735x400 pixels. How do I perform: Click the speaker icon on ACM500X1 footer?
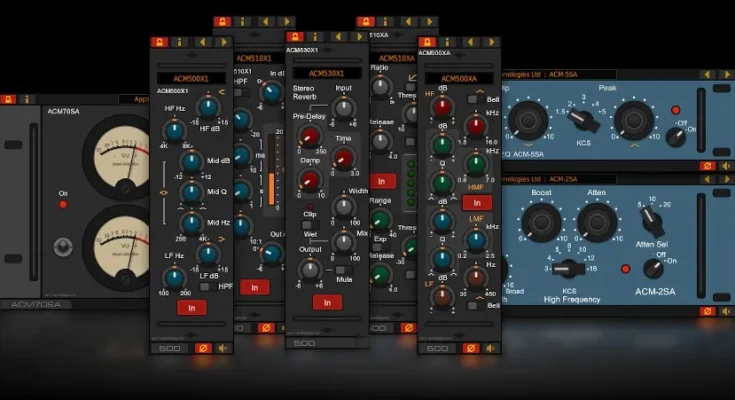click(222, 349)
